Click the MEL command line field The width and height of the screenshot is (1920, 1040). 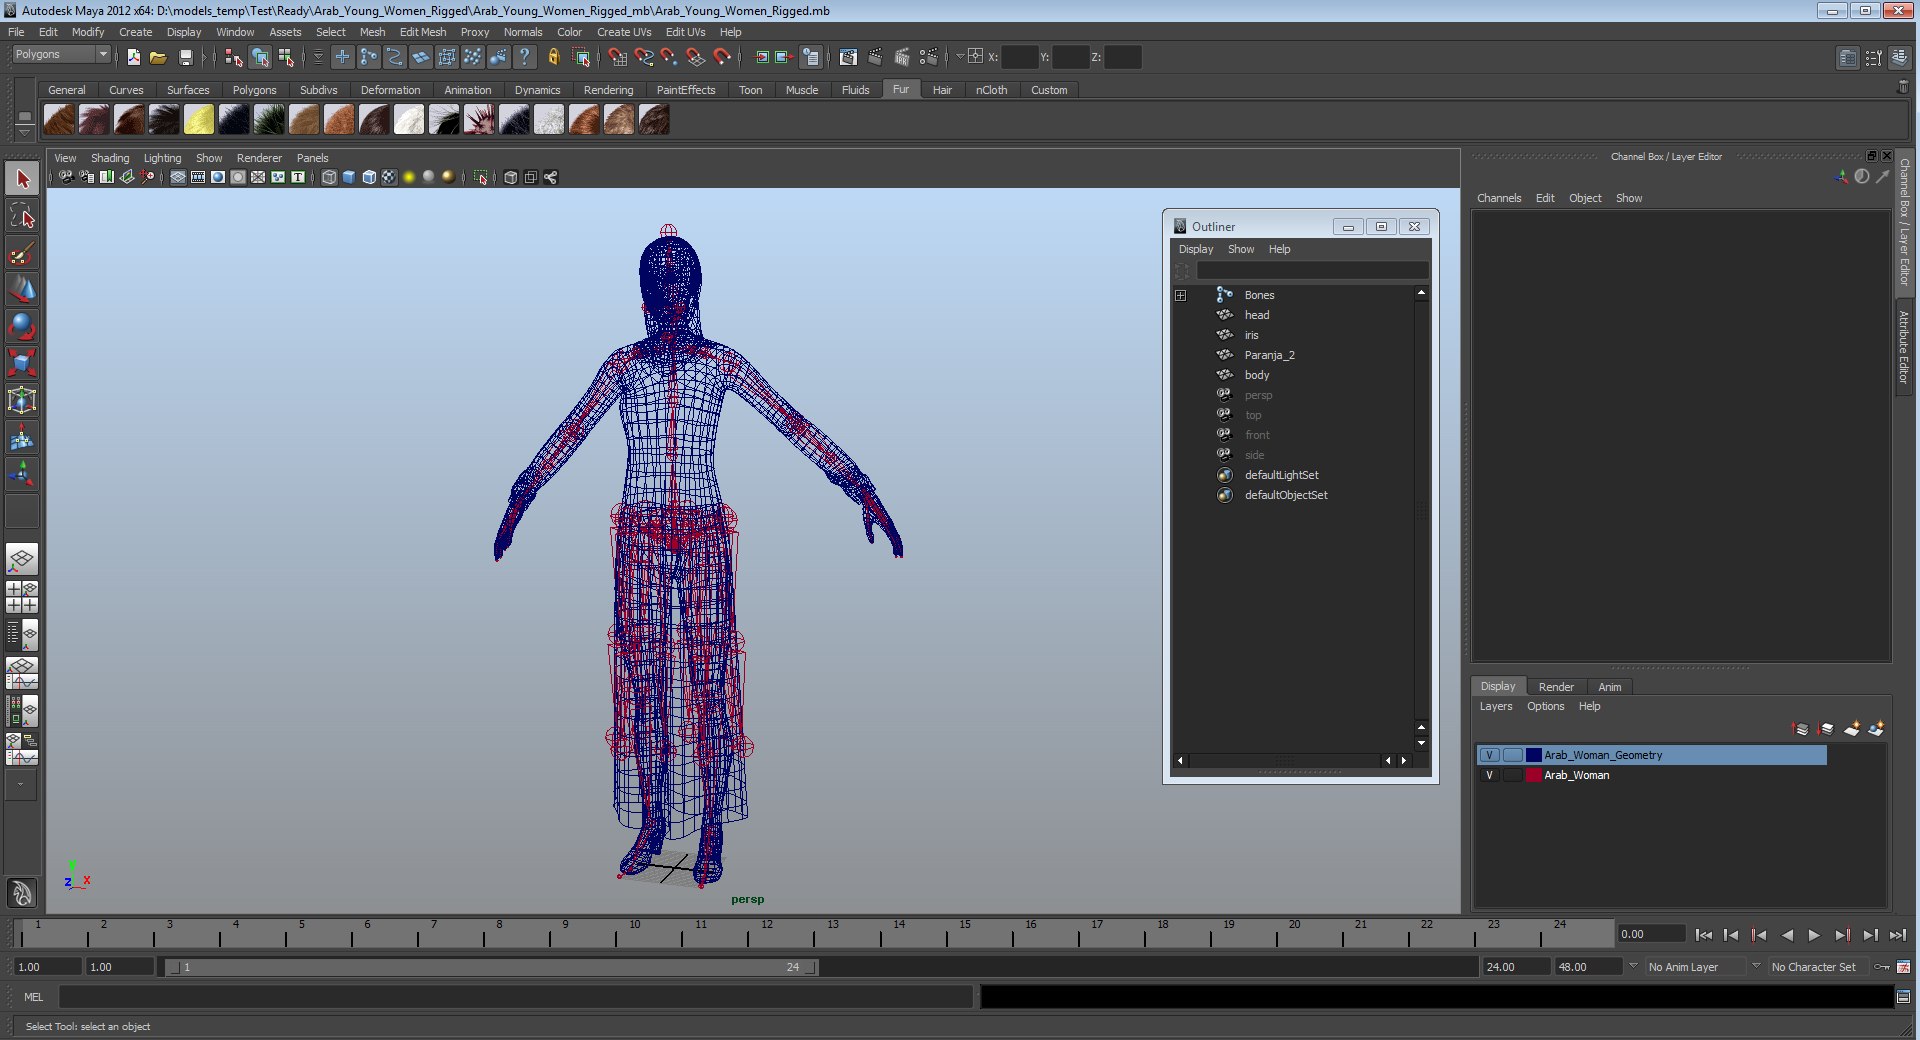(x=515, y=997)
